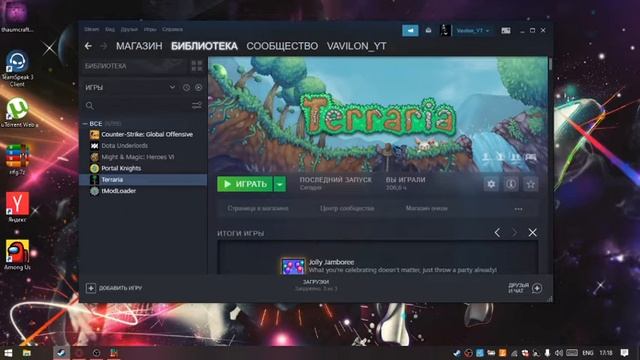Open the Steam announcements megaphone icon
Viewport: 640px width, 360px height.
410,30
